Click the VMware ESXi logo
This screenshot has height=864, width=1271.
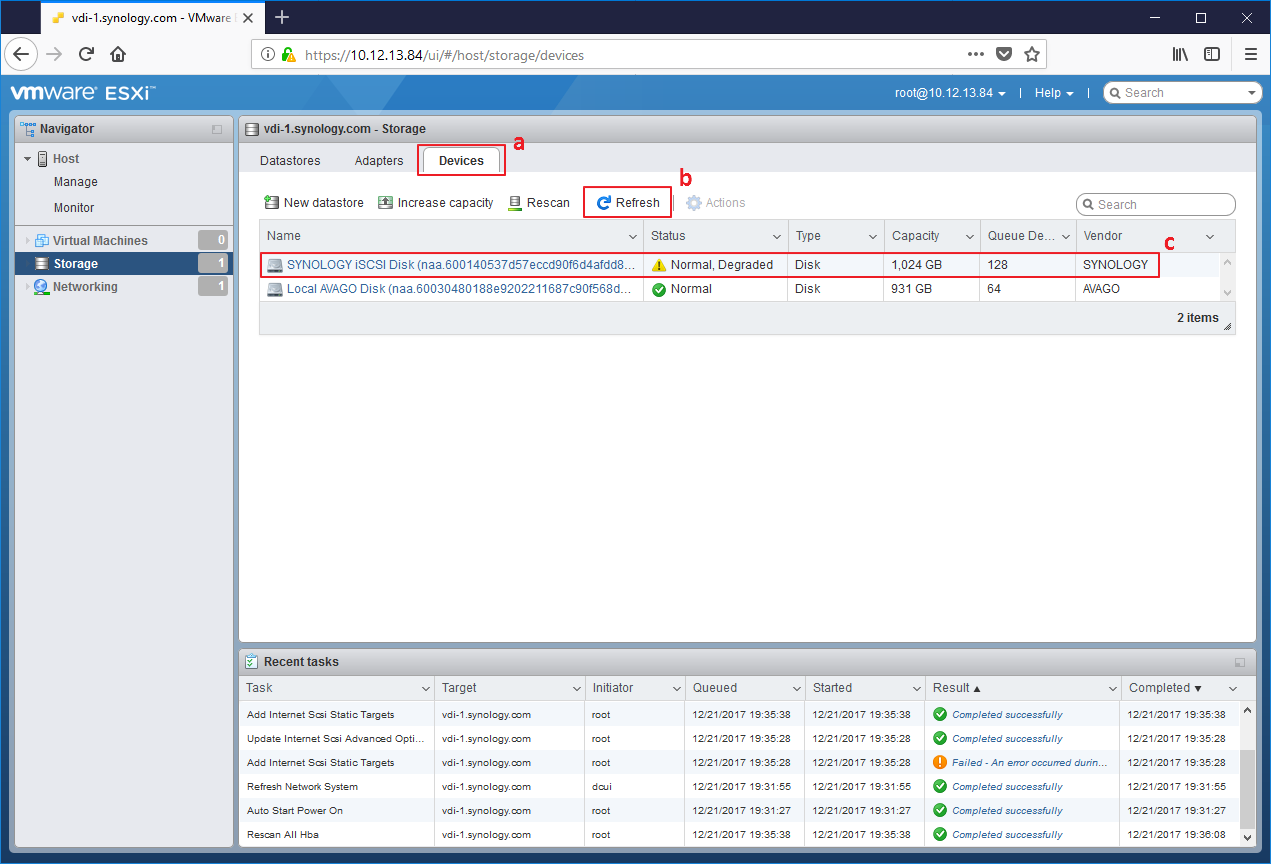click(82, 92)
